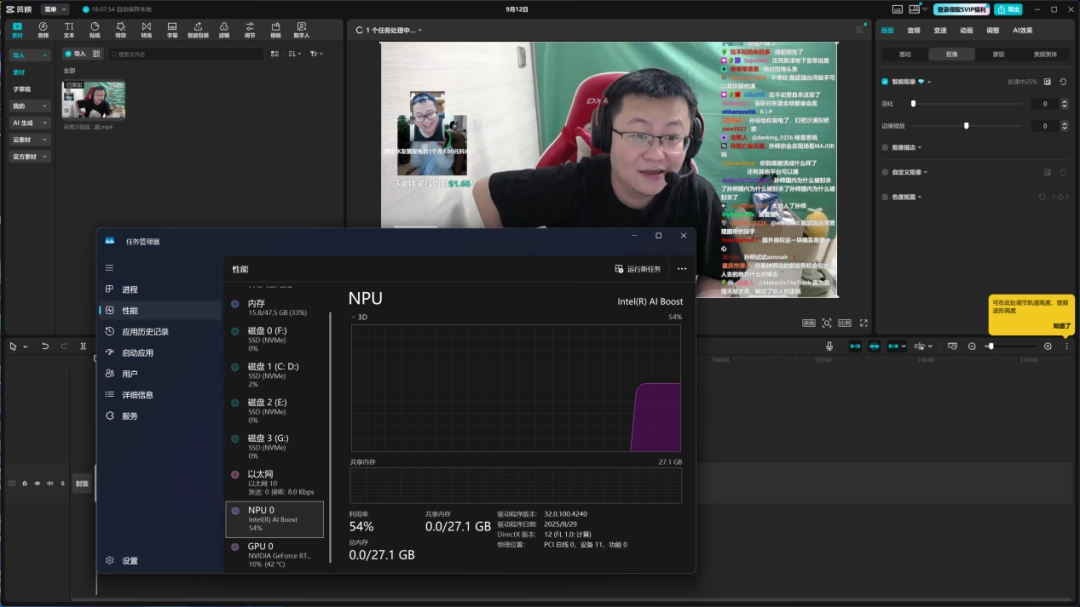The width and height of the screenshot is (1080, 607).
Task: Open the player panel hamburger menu
Action: [859, 30]
